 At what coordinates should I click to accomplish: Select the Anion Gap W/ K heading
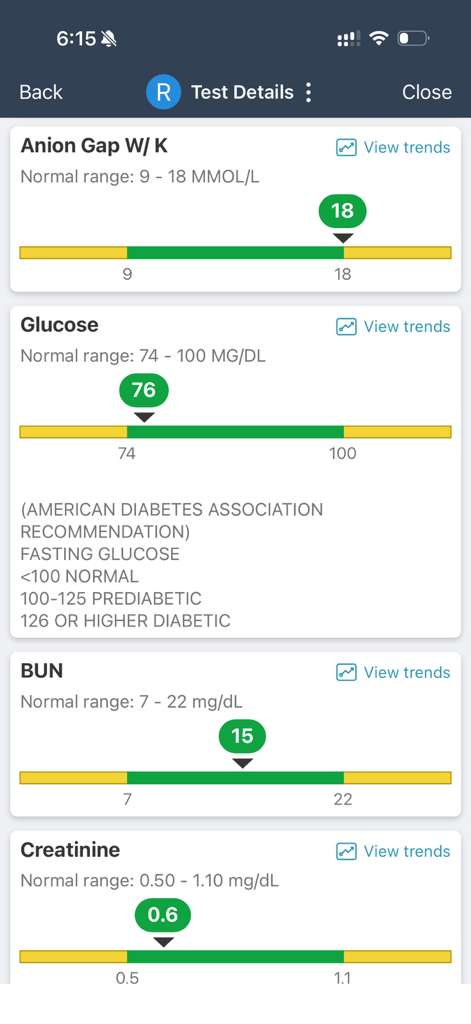point(94,146)
